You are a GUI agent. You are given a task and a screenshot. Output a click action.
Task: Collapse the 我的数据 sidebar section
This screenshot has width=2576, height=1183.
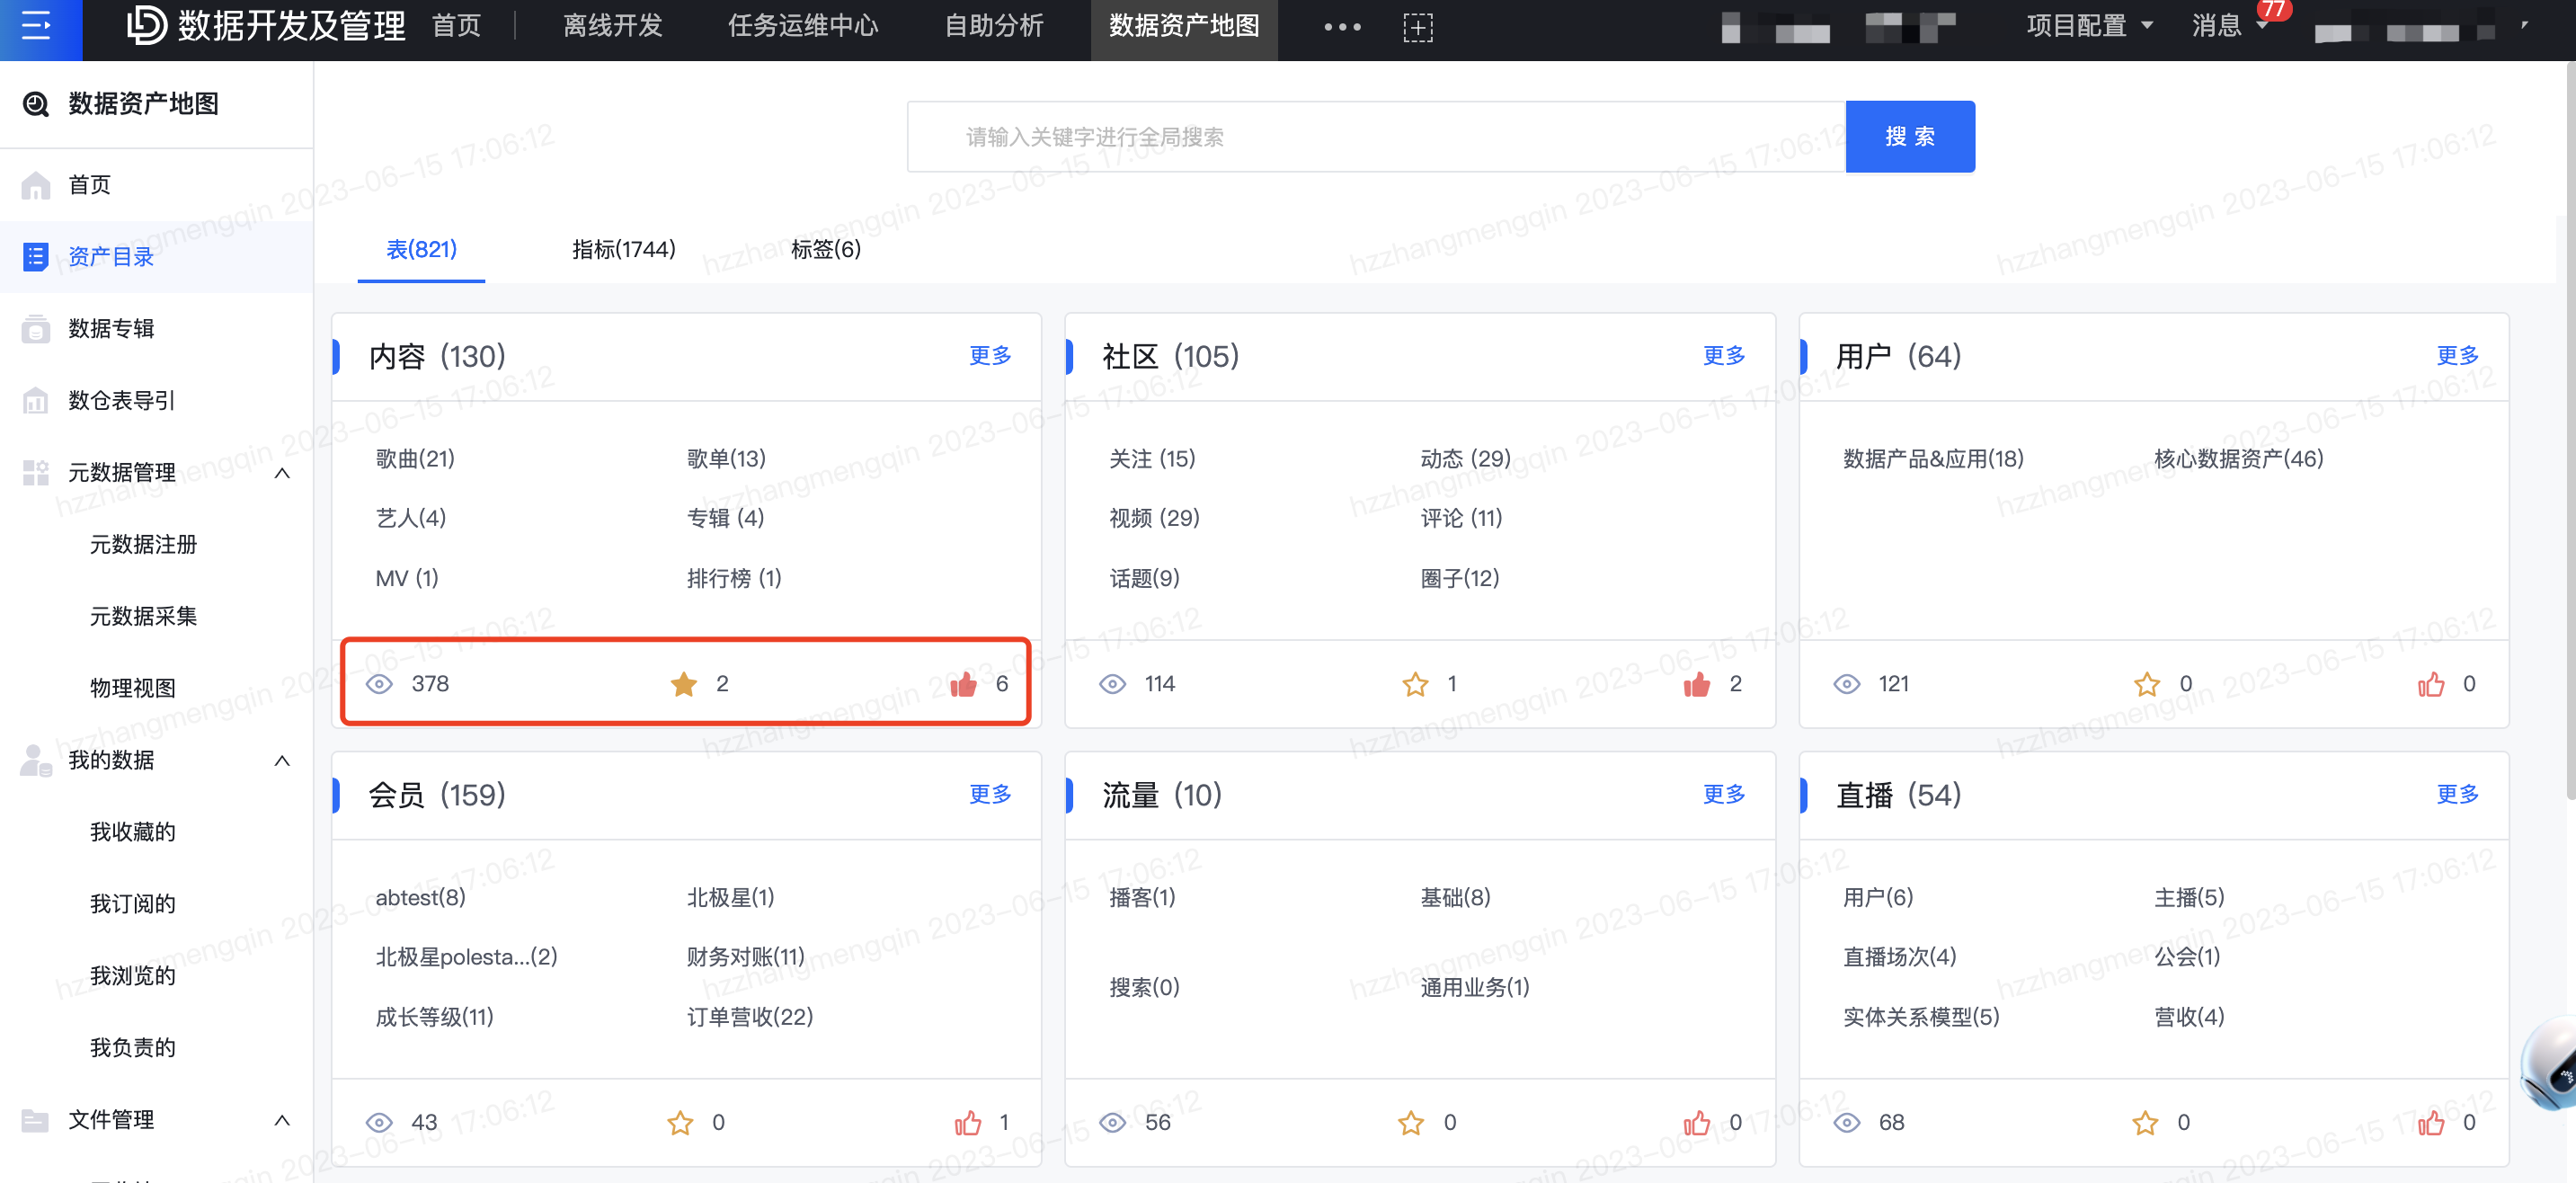(282, 761)
